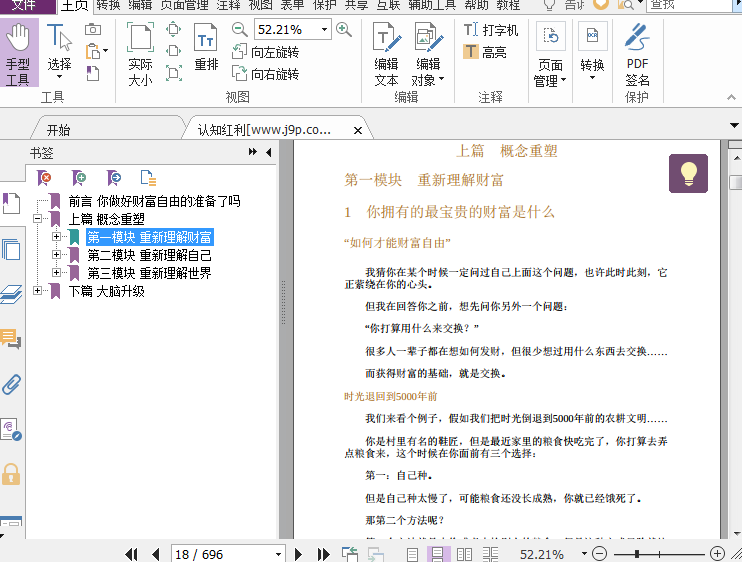Enable continuous facing view mode
Screen dimensions: 742x562
491,554
